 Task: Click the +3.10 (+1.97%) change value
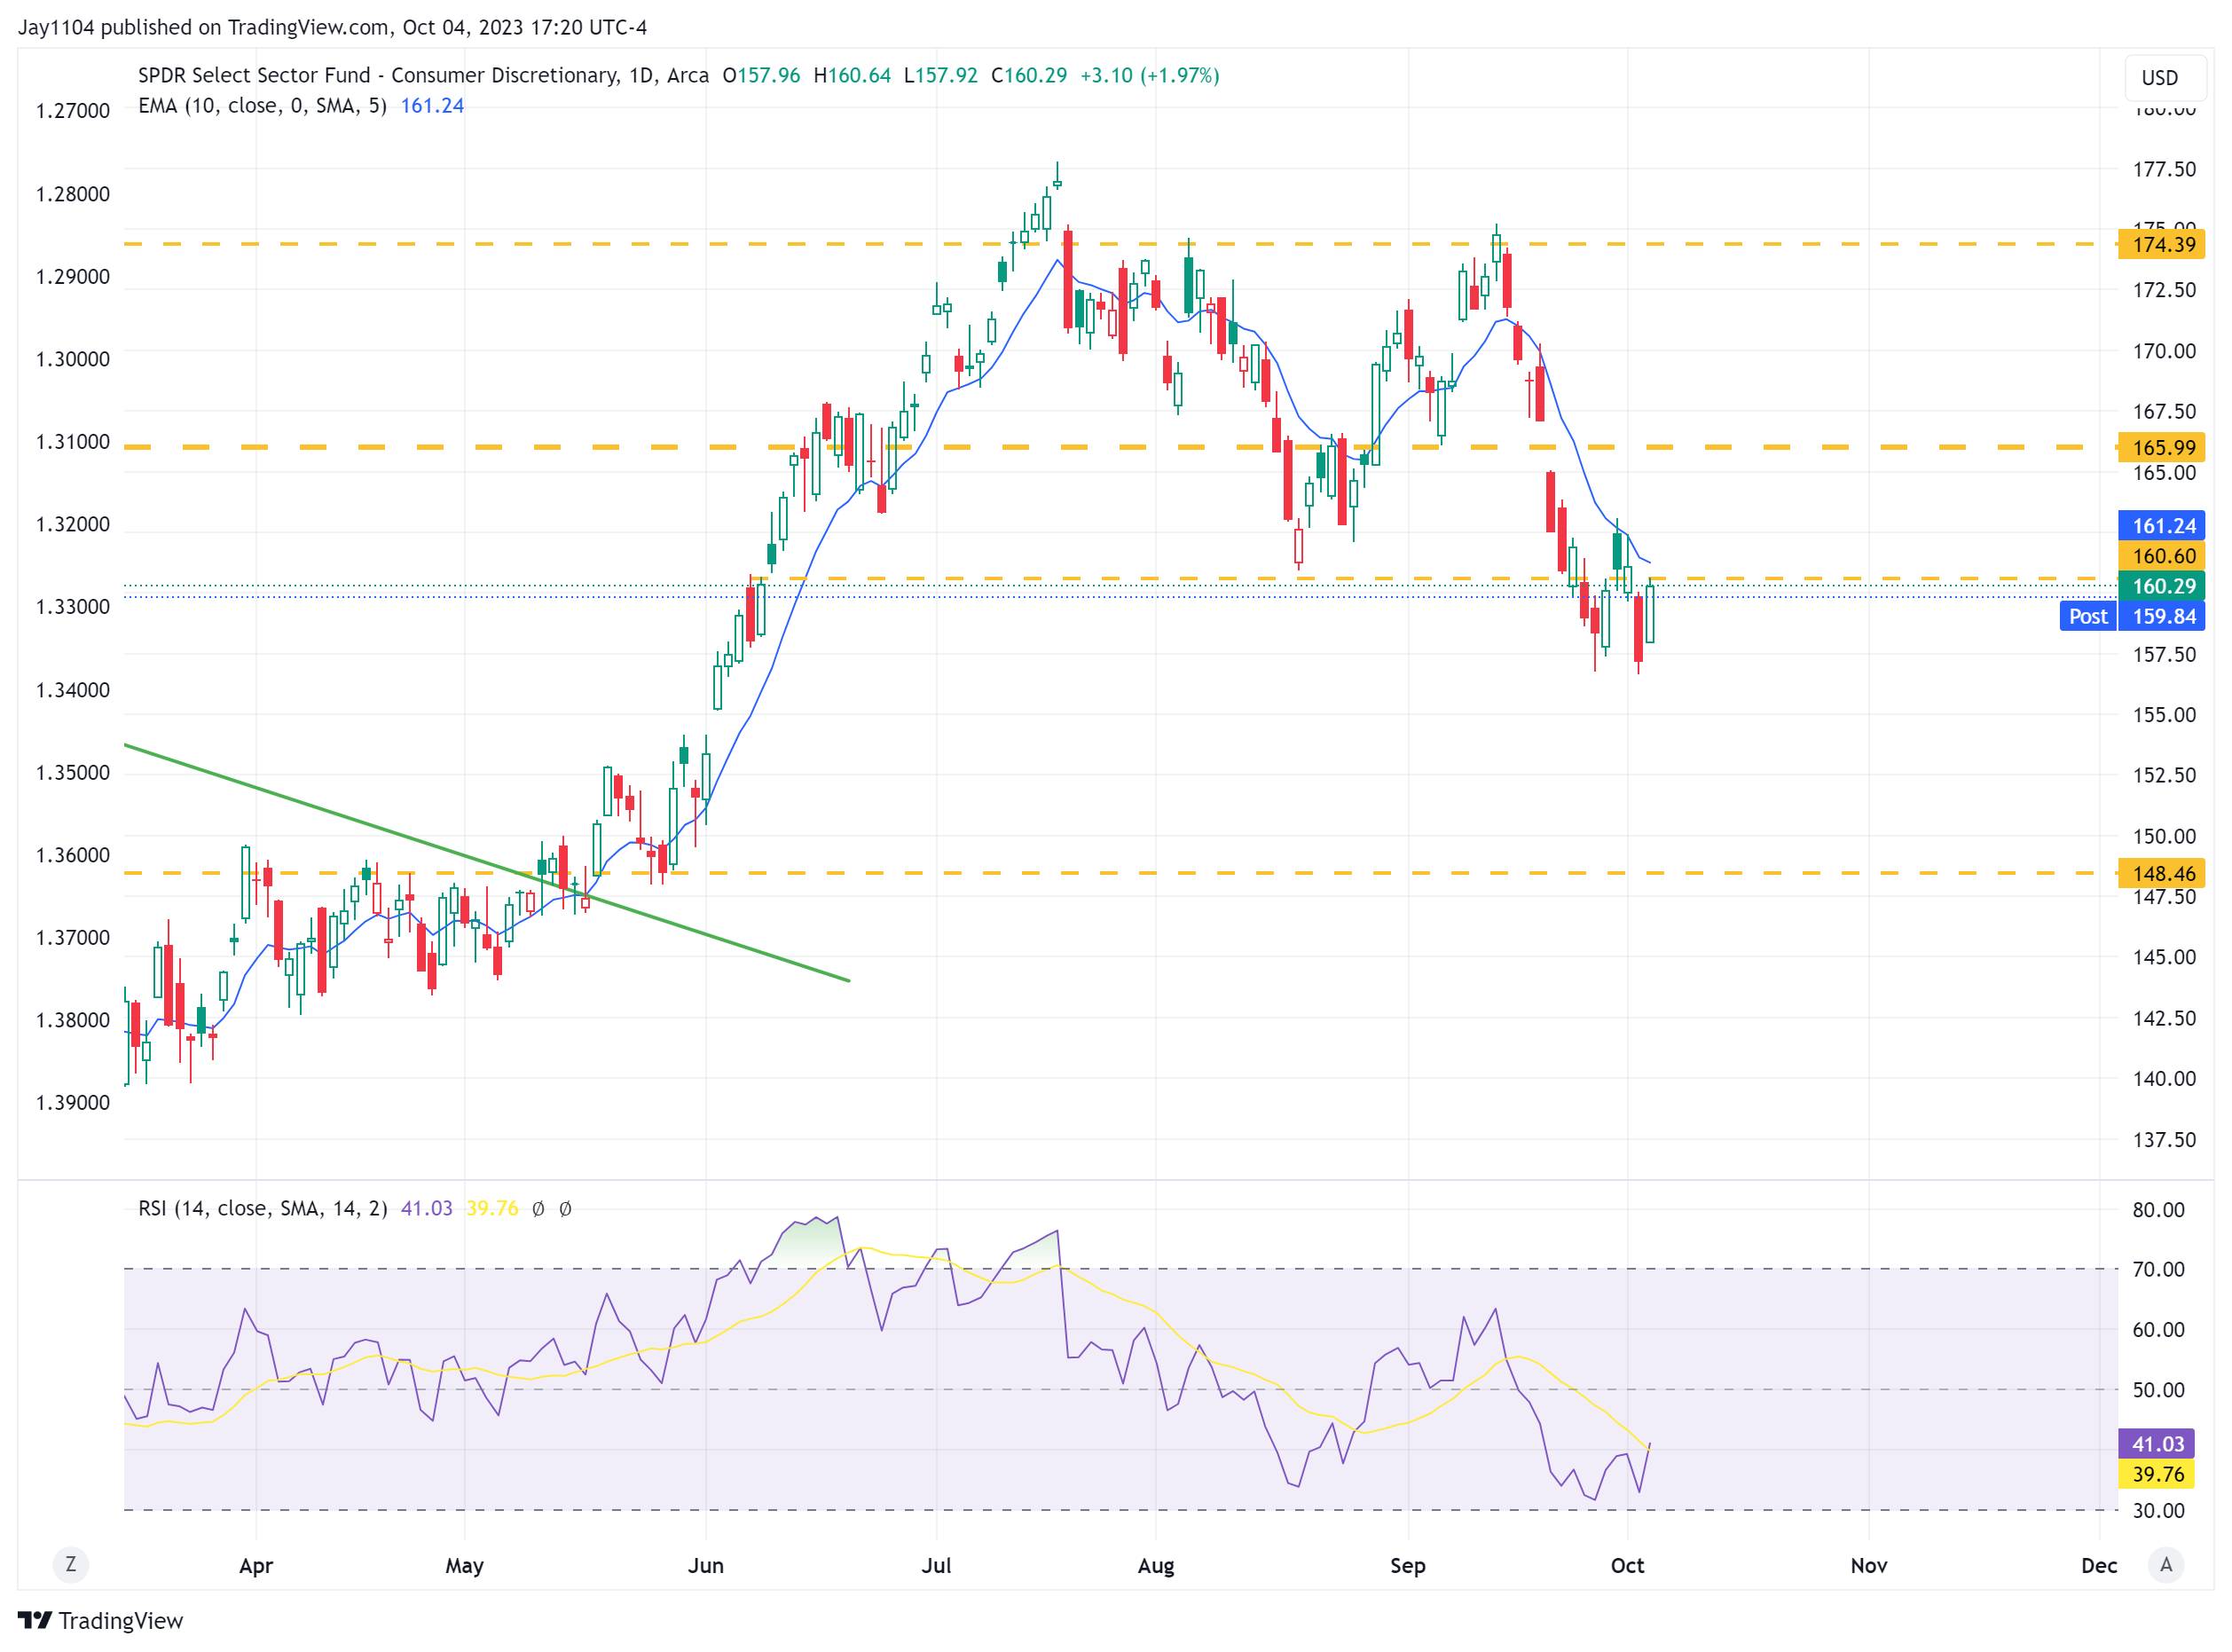(x=1149, y=75)
